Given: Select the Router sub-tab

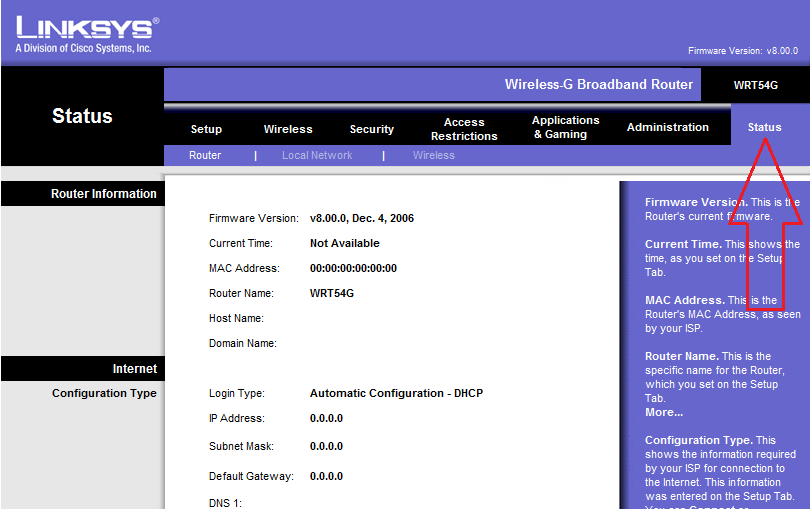Looking at the screenshot, I should pyautogui.click(x=205, y=155).
